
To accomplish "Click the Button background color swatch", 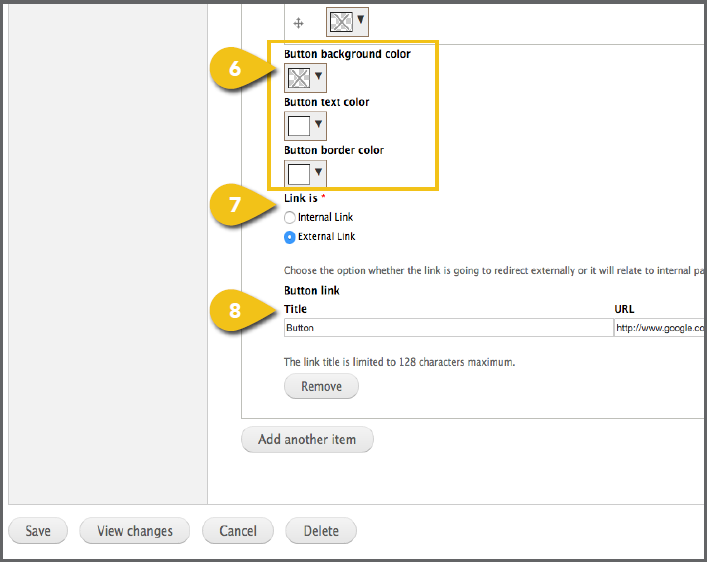I will pos(299,78).
